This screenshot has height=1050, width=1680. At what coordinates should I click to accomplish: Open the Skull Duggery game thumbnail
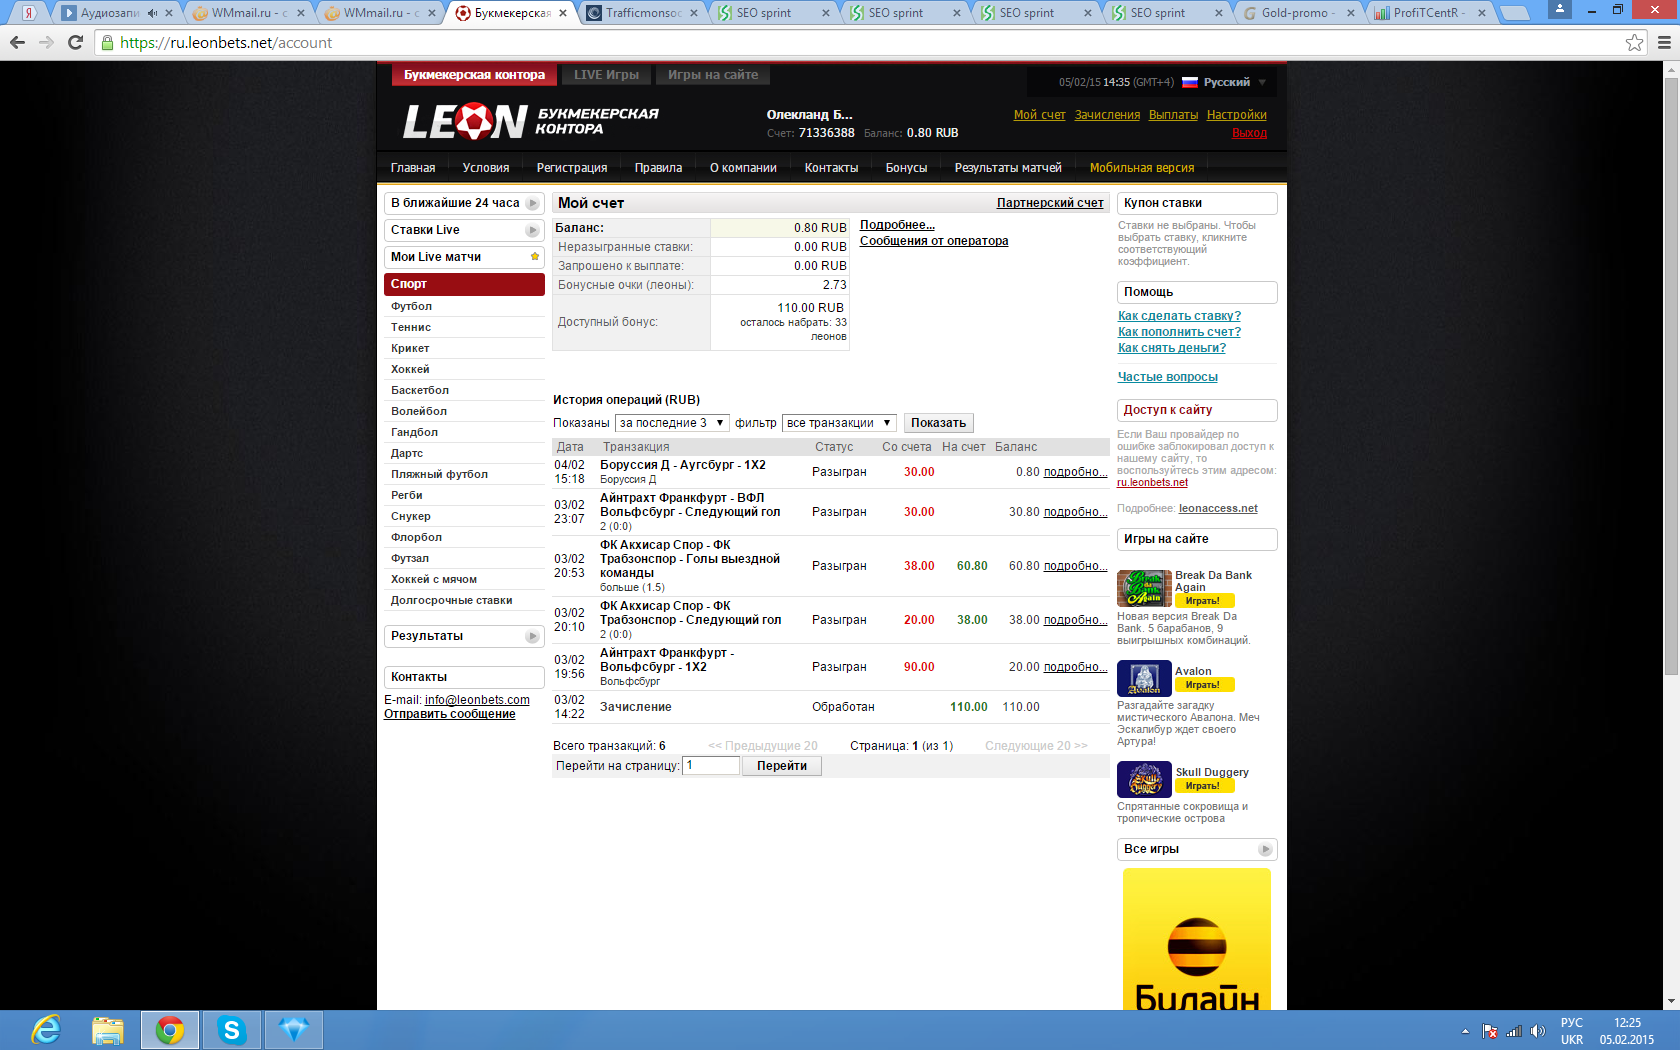click(1144, 779)
